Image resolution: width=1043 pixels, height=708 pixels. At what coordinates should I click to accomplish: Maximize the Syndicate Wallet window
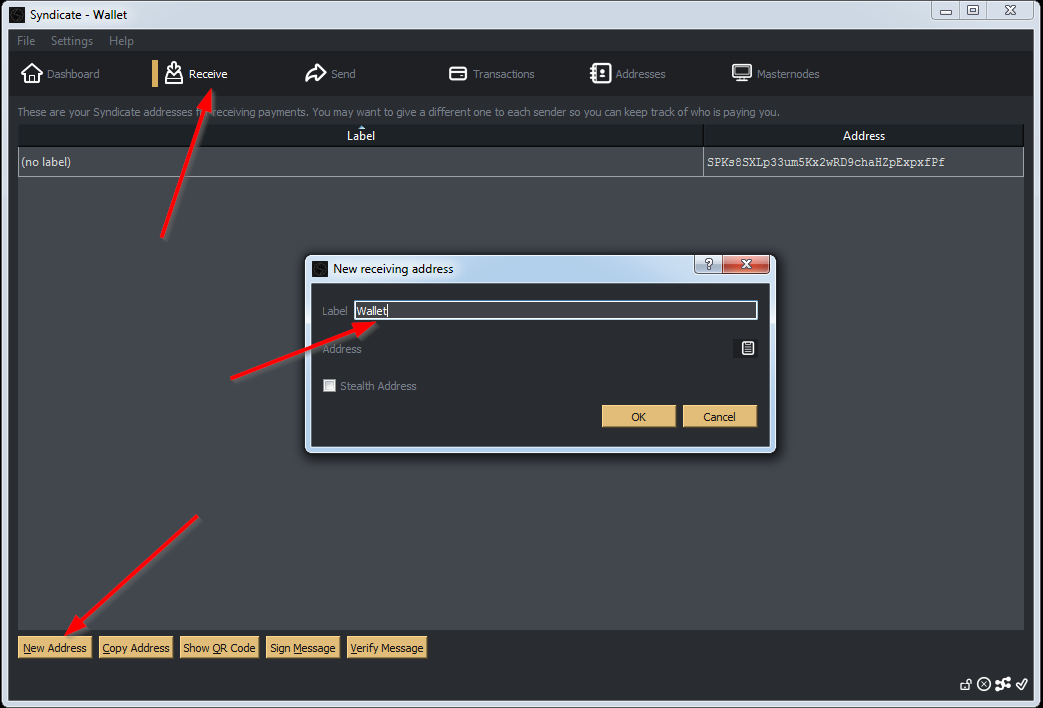point(973,11)
